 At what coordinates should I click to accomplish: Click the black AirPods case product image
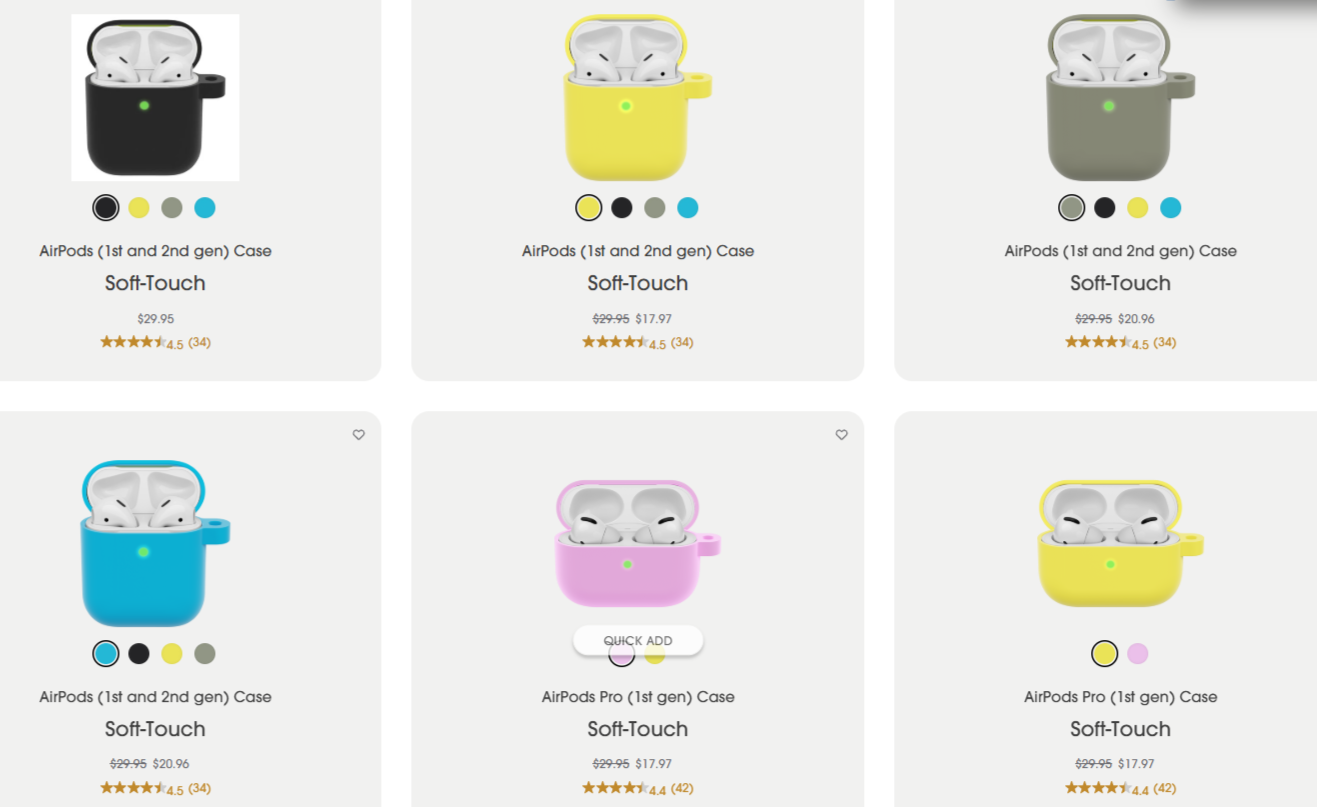[x=155, y=97]
